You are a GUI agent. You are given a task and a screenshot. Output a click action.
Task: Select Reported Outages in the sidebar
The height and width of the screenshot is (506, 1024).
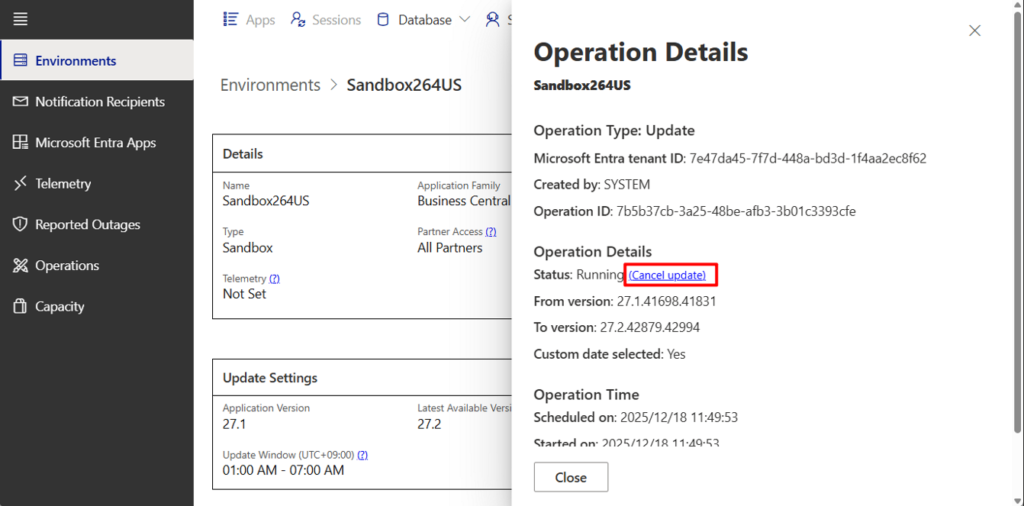pos(87,225)
